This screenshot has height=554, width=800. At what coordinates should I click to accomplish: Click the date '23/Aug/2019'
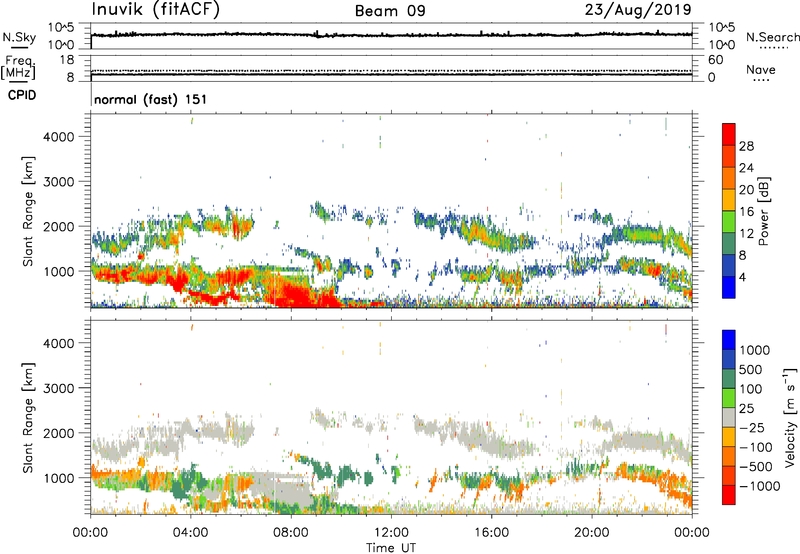coord(638,10)
